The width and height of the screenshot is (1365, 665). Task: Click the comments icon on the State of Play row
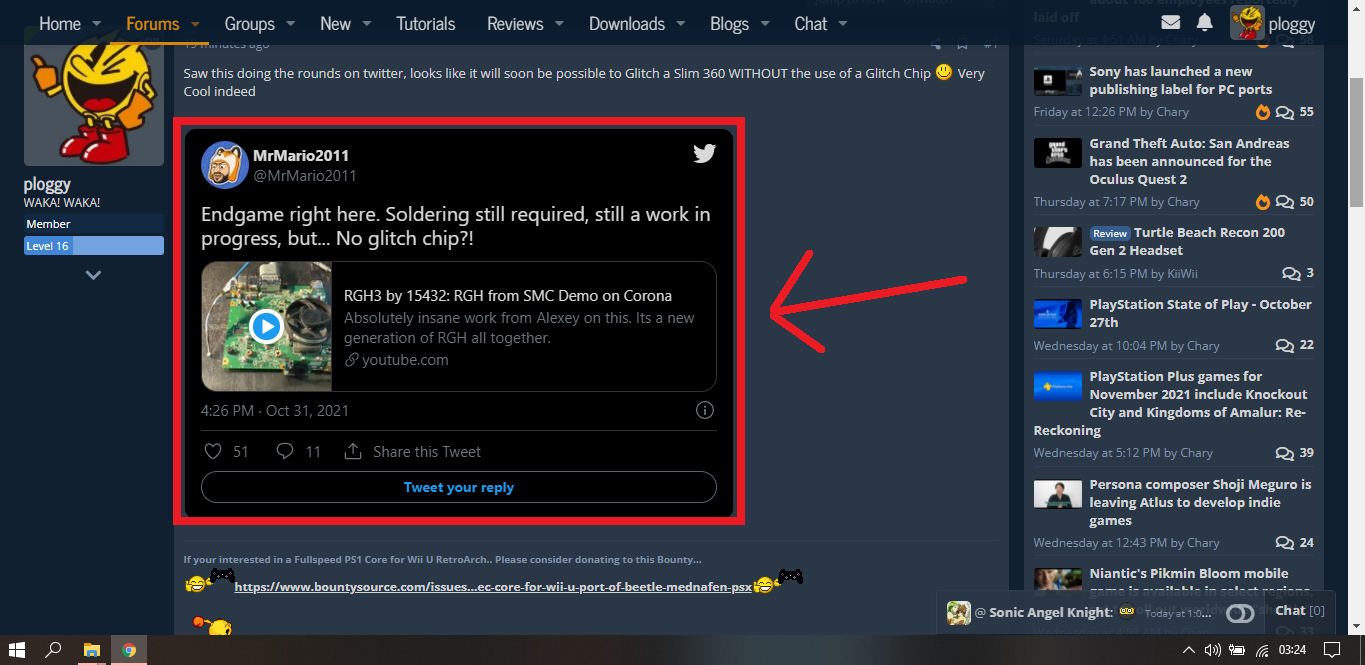point(1285,346)
